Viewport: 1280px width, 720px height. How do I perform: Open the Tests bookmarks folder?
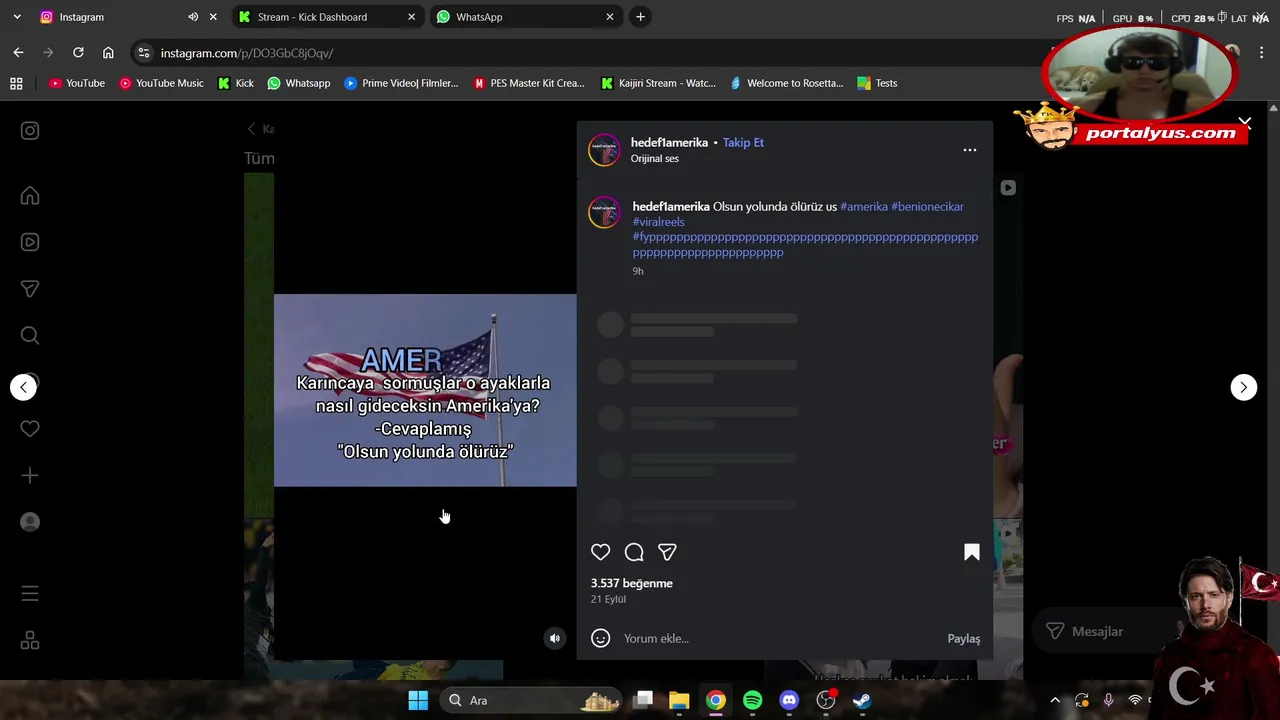[876, 83]
